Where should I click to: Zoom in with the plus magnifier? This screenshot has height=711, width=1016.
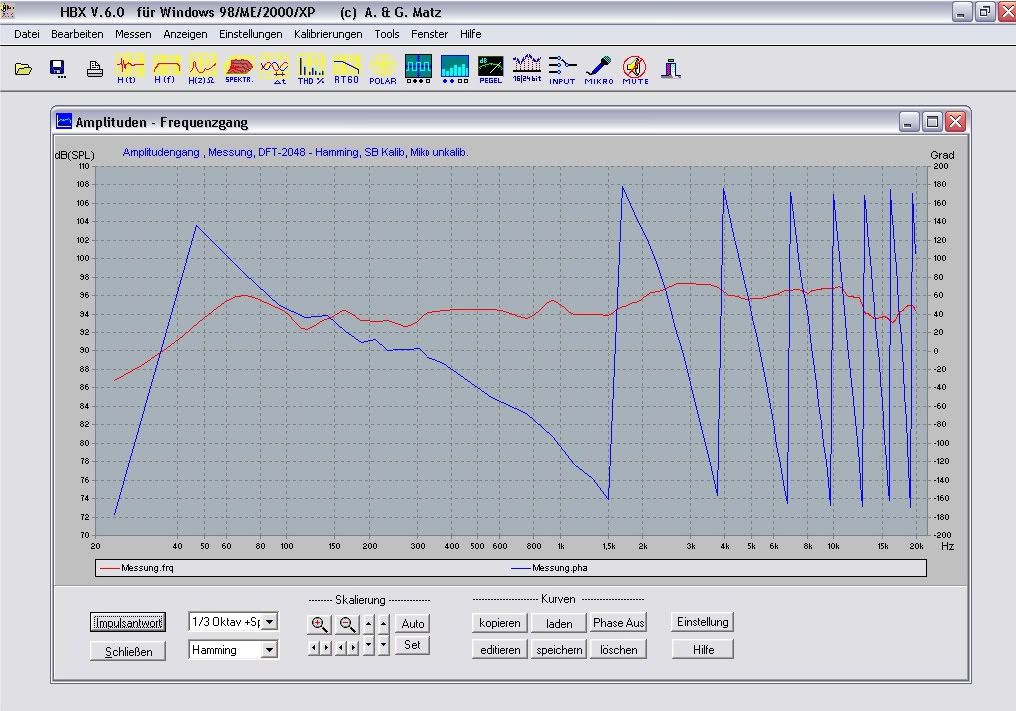(x=319, y=624)
